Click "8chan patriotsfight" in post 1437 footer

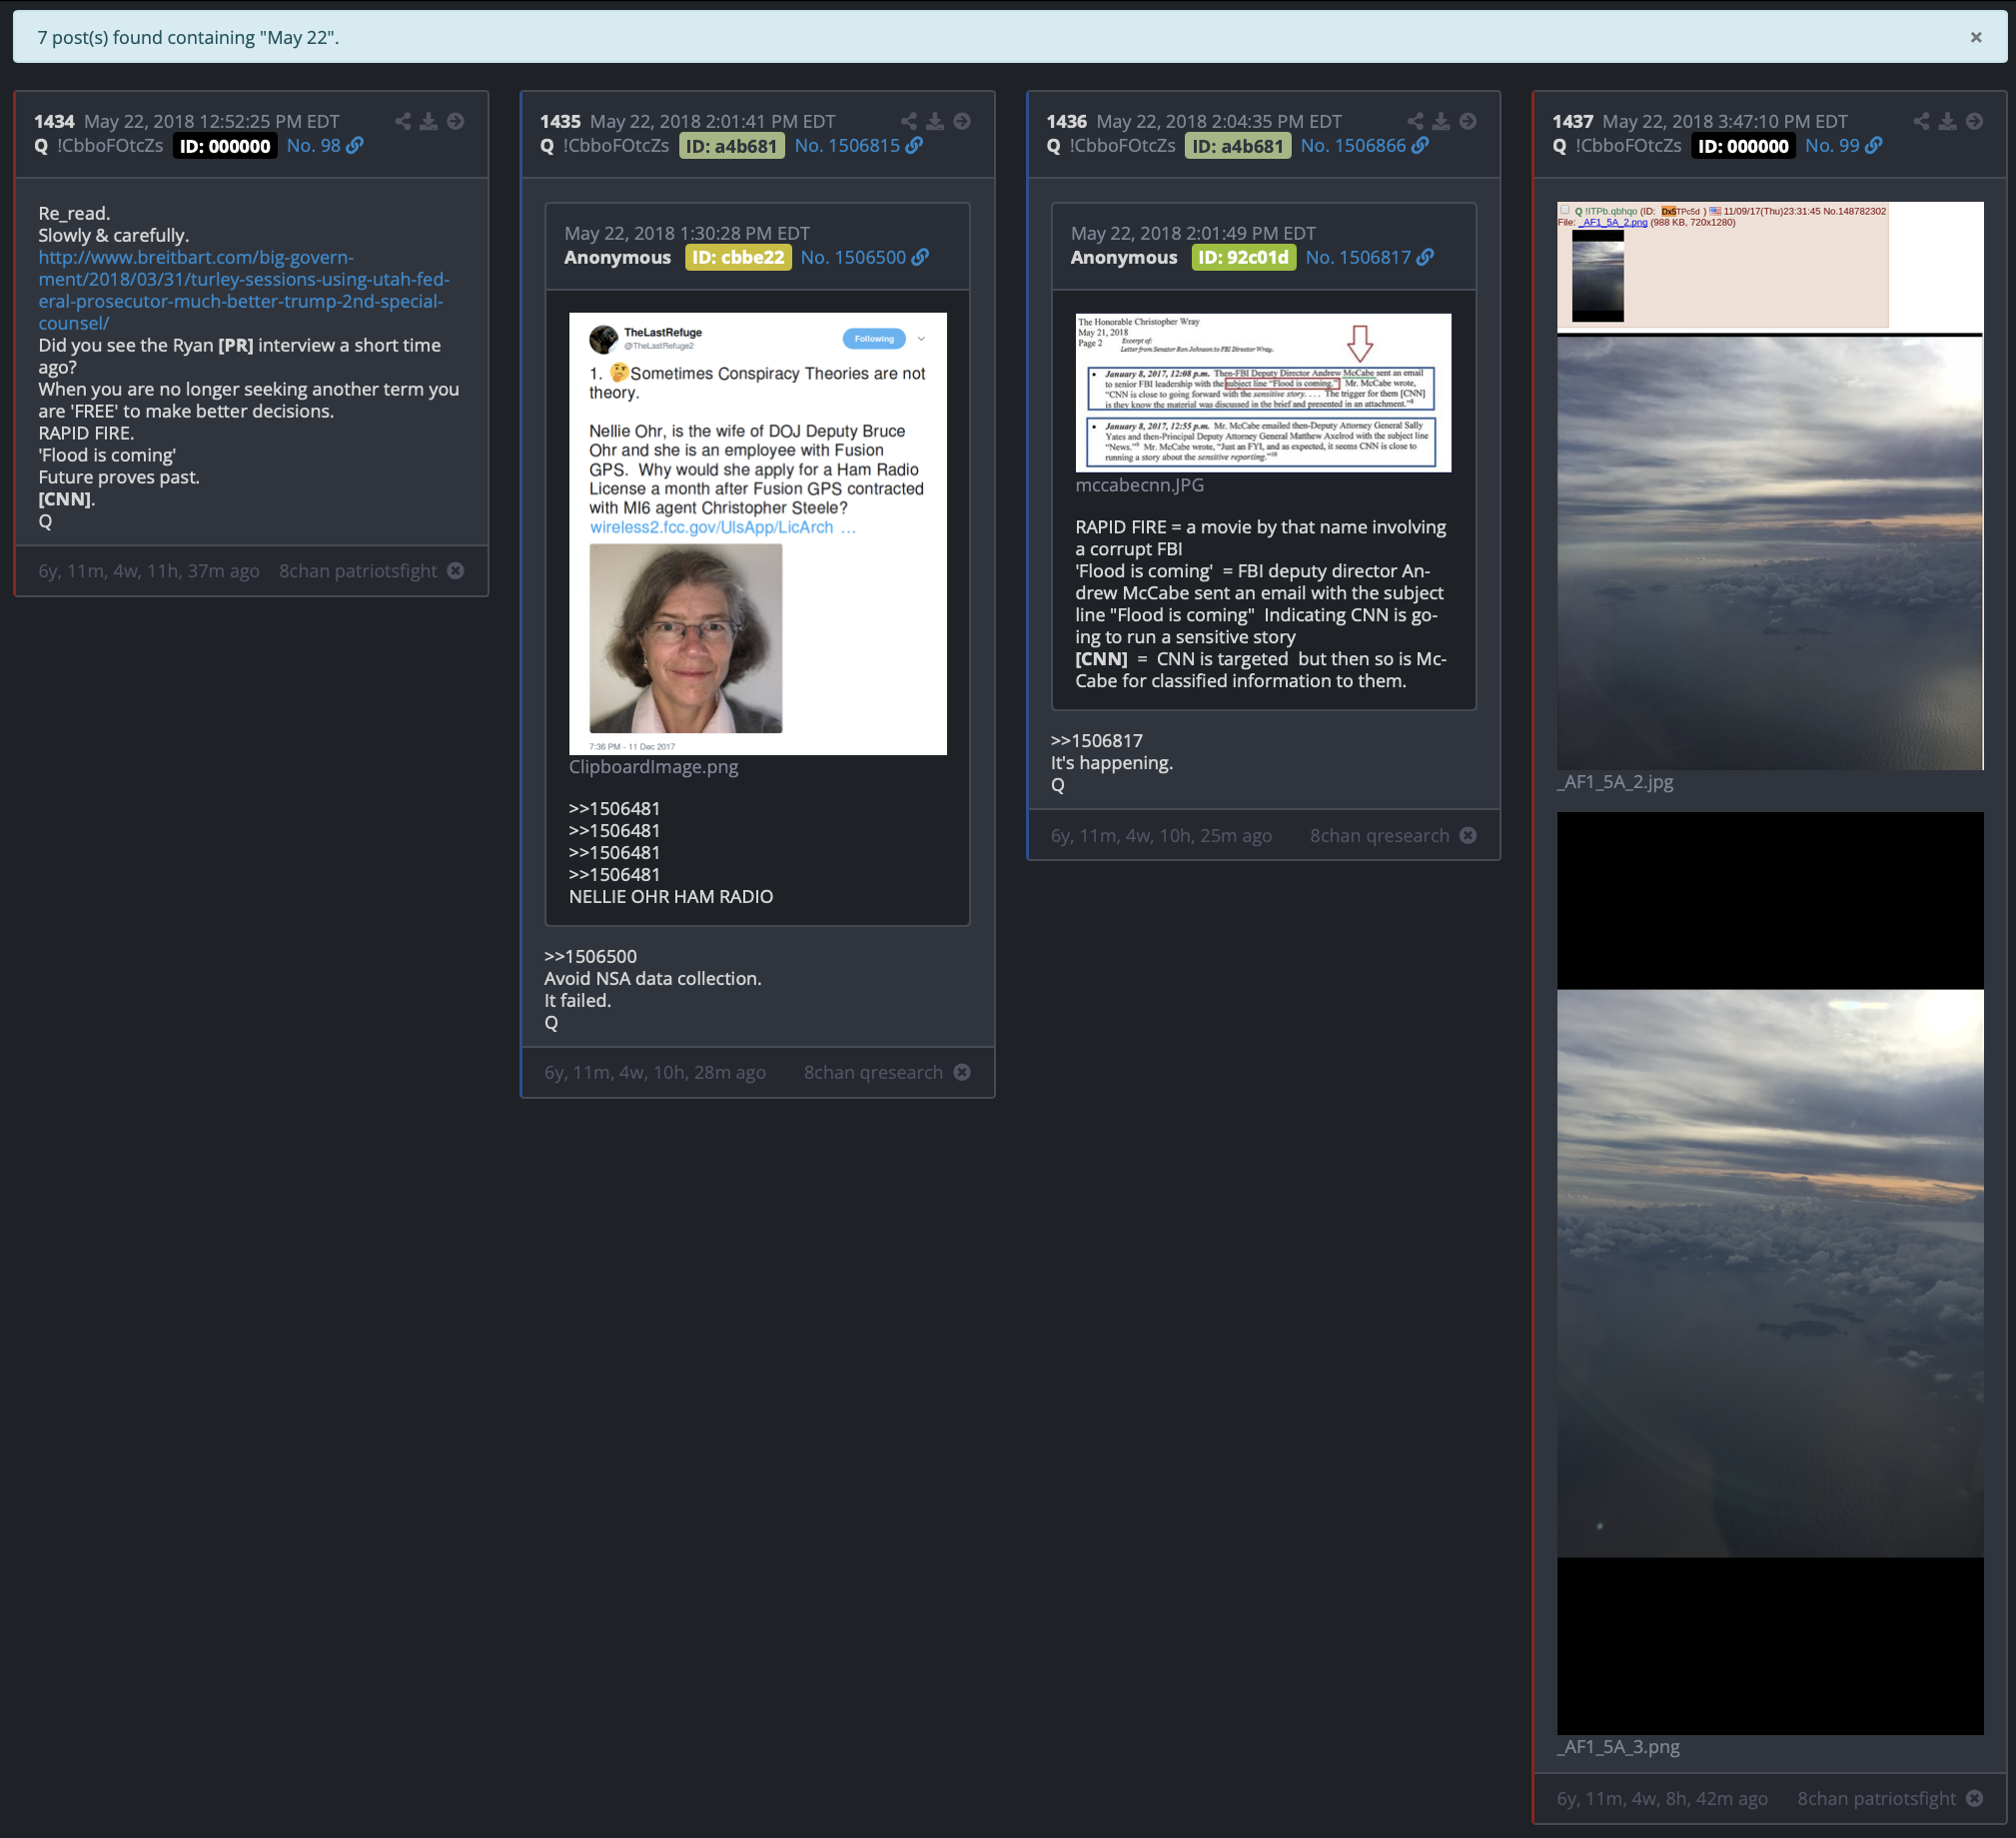coord(1876,1798)
